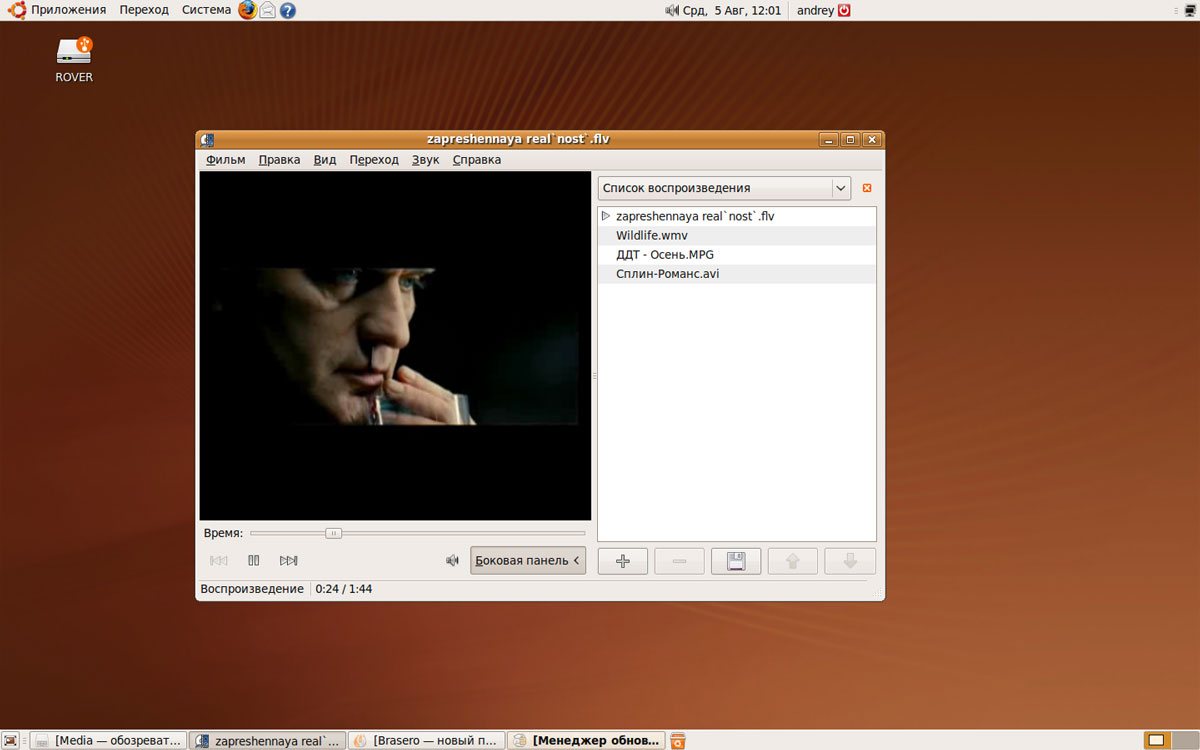Open the Вид menu
1200x750 pixels.
pyautogui.click(x=324, y=160)
